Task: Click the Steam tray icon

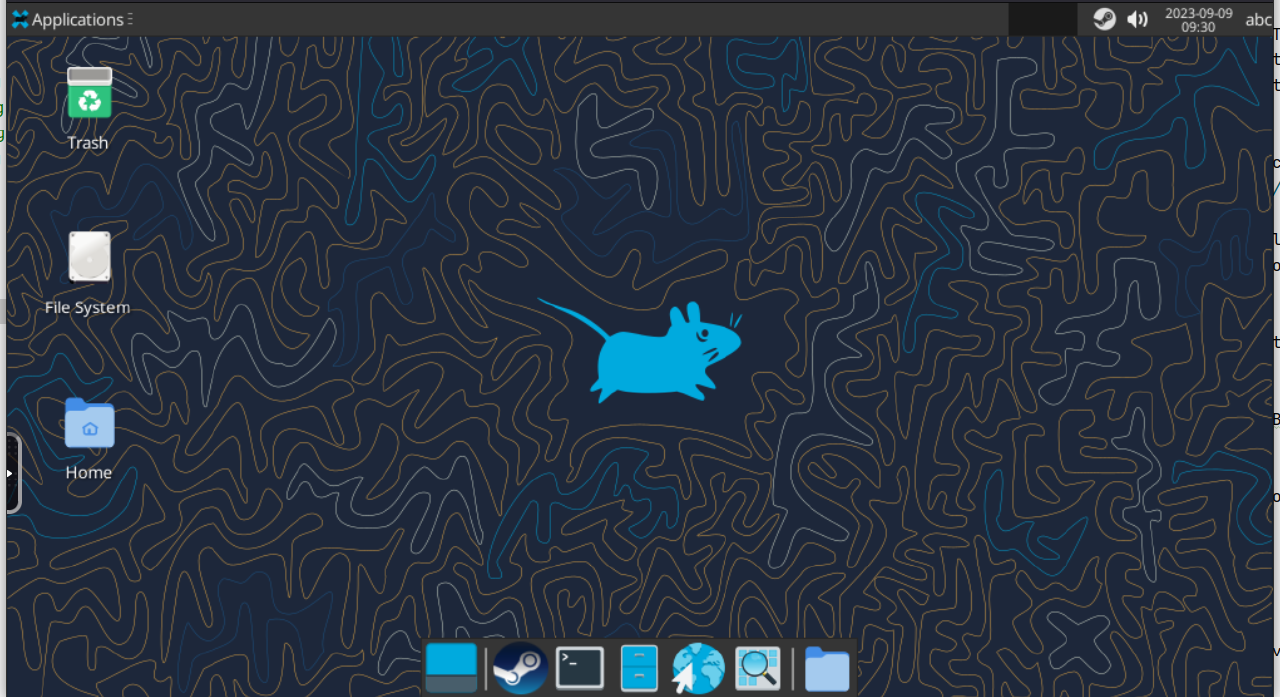Action: (x=1104, y=19)
